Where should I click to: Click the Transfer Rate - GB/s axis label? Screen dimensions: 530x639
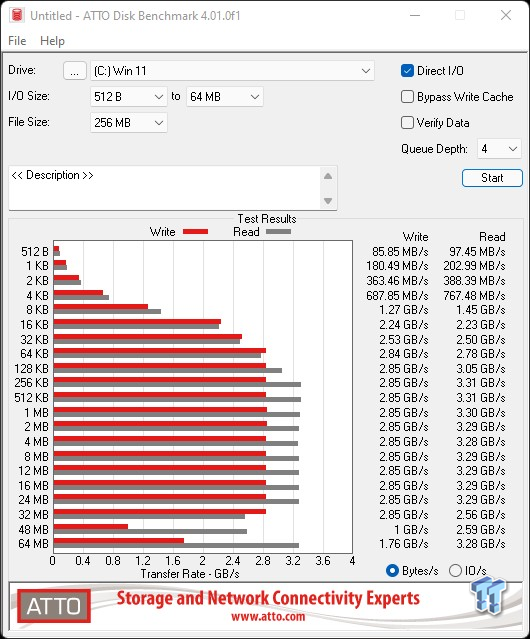pyautogui.click(x=190, y=574)
